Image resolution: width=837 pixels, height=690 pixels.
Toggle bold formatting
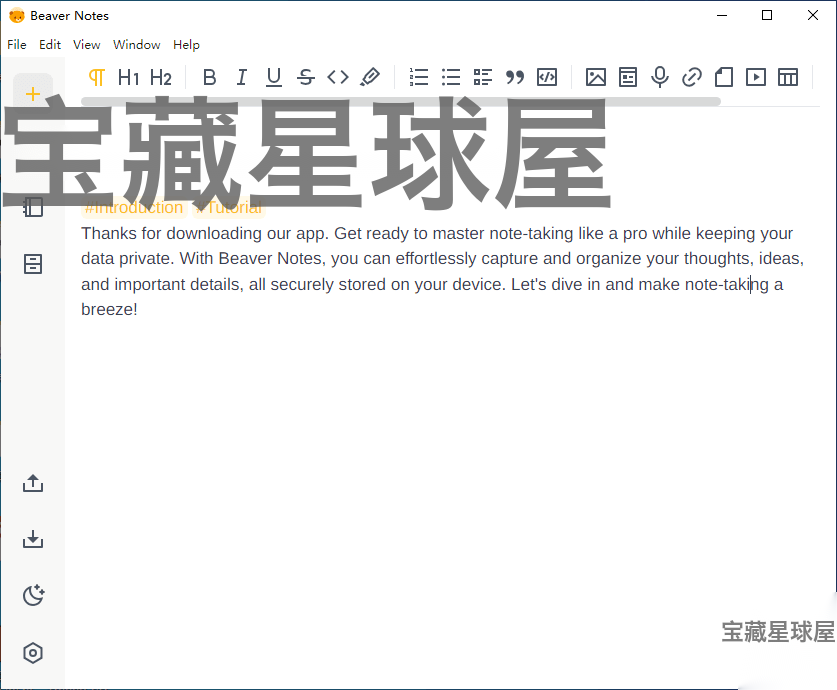coord(209,77)
